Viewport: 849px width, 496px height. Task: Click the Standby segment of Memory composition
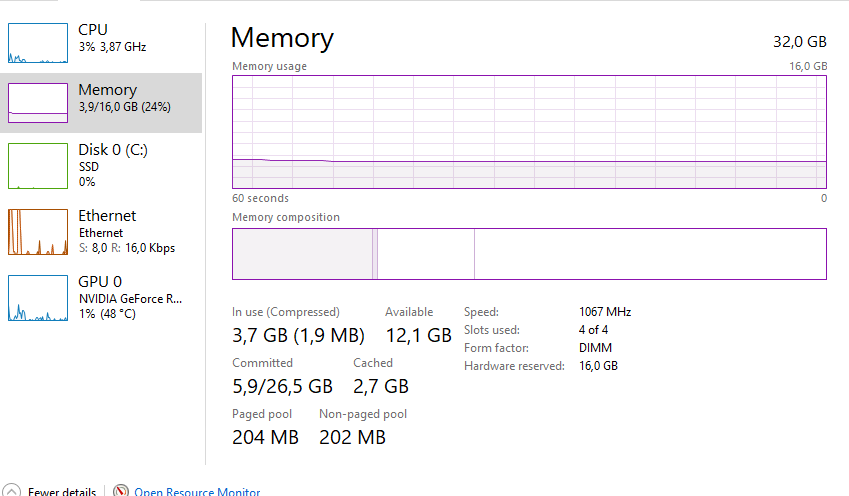(425, 254)
